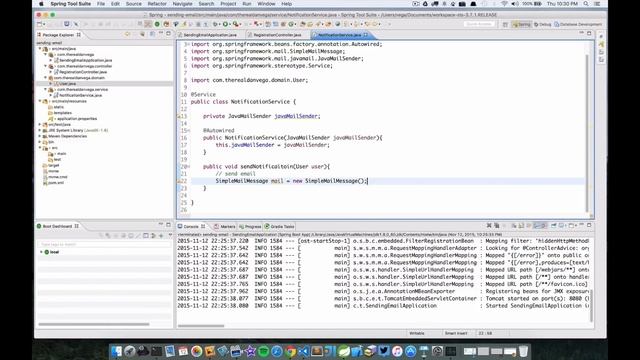Image resolution: width=640 pixels, height=360 pixels.
Task: Open the Progress tab
Action: click(250, 227)
